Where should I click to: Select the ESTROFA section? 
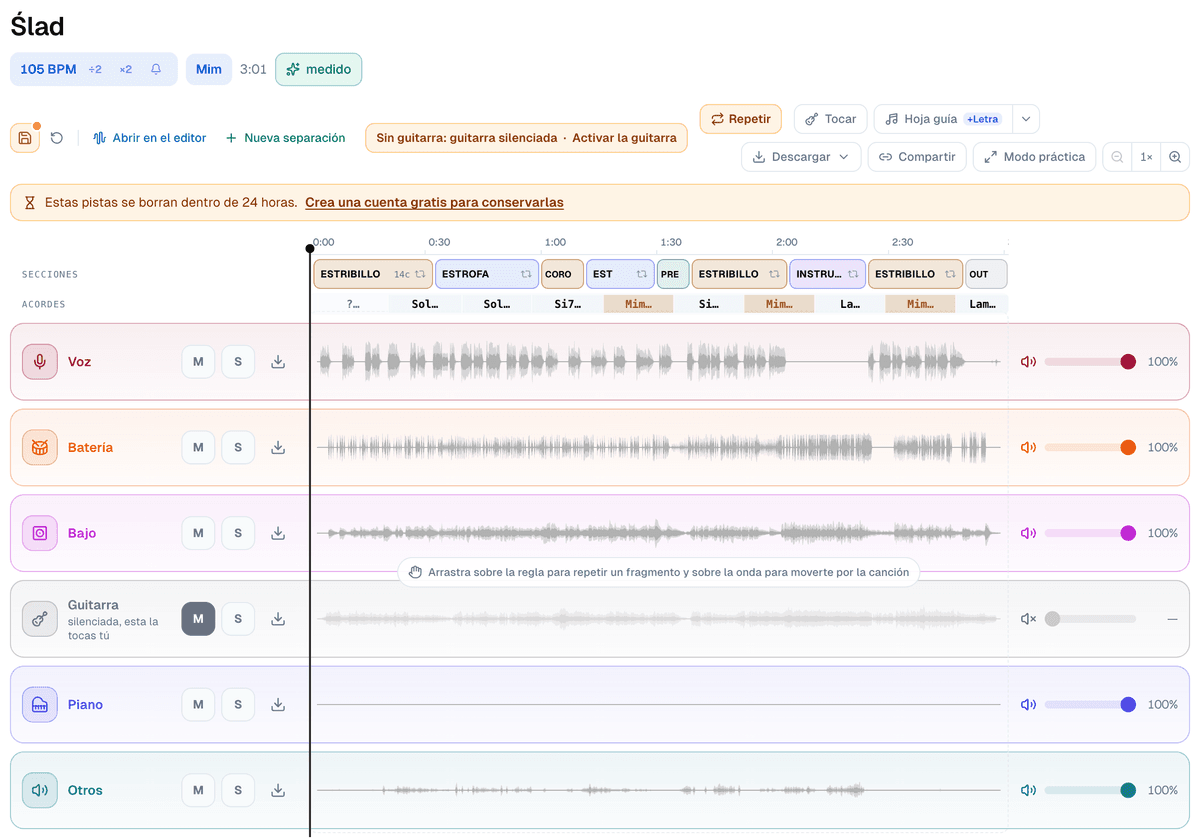click(487, 274)
